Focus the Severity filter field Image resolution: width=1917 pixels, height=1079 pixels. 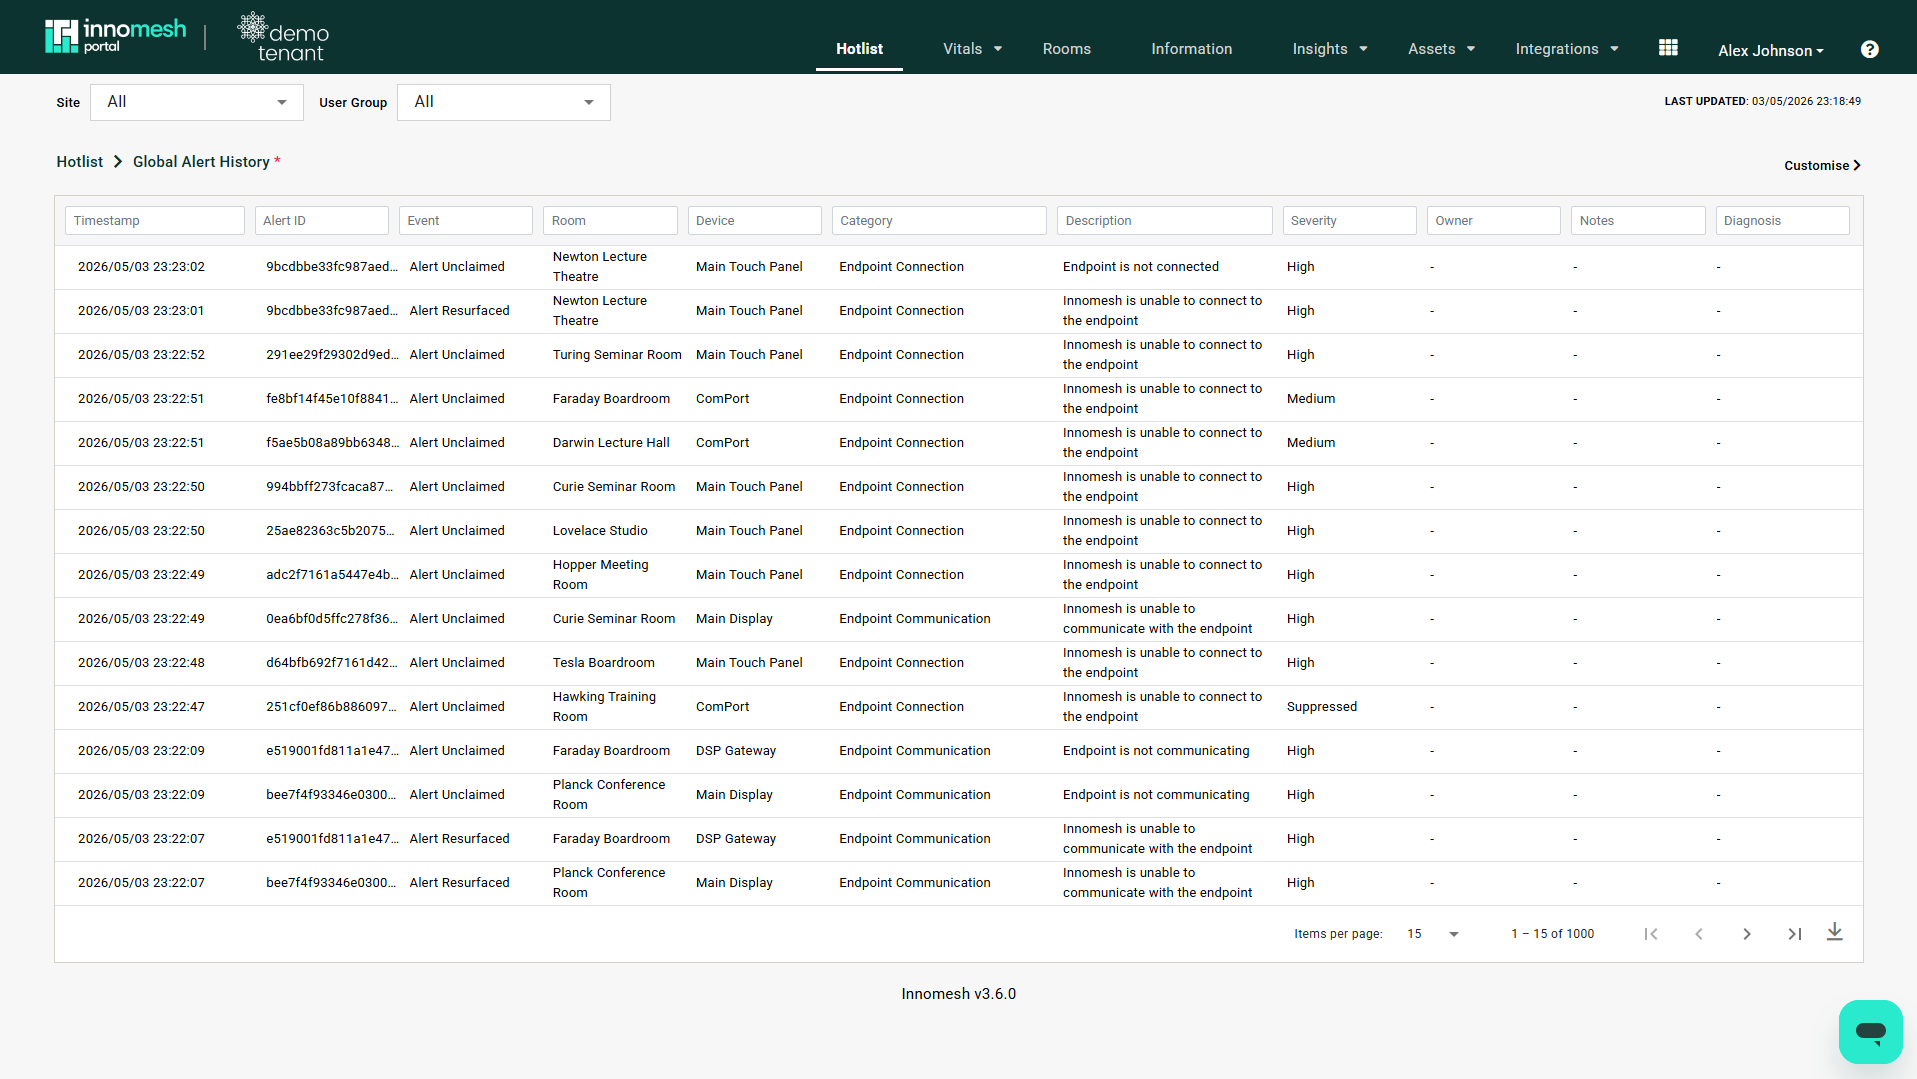[1350, 221]
